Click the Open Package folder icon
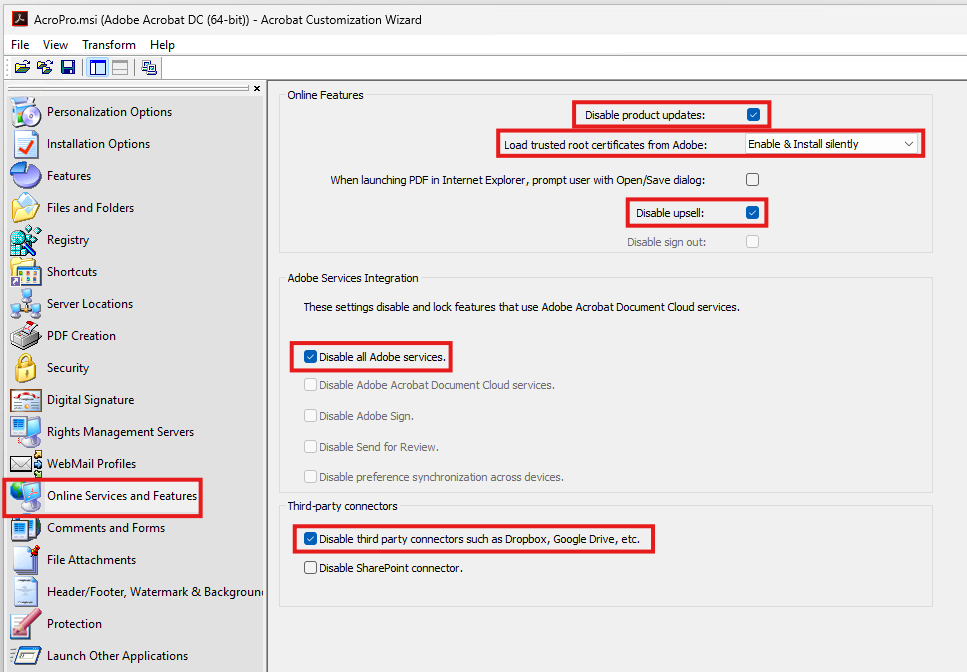The image size is (967, 672). pyautogui.click(x=22, y=67)
